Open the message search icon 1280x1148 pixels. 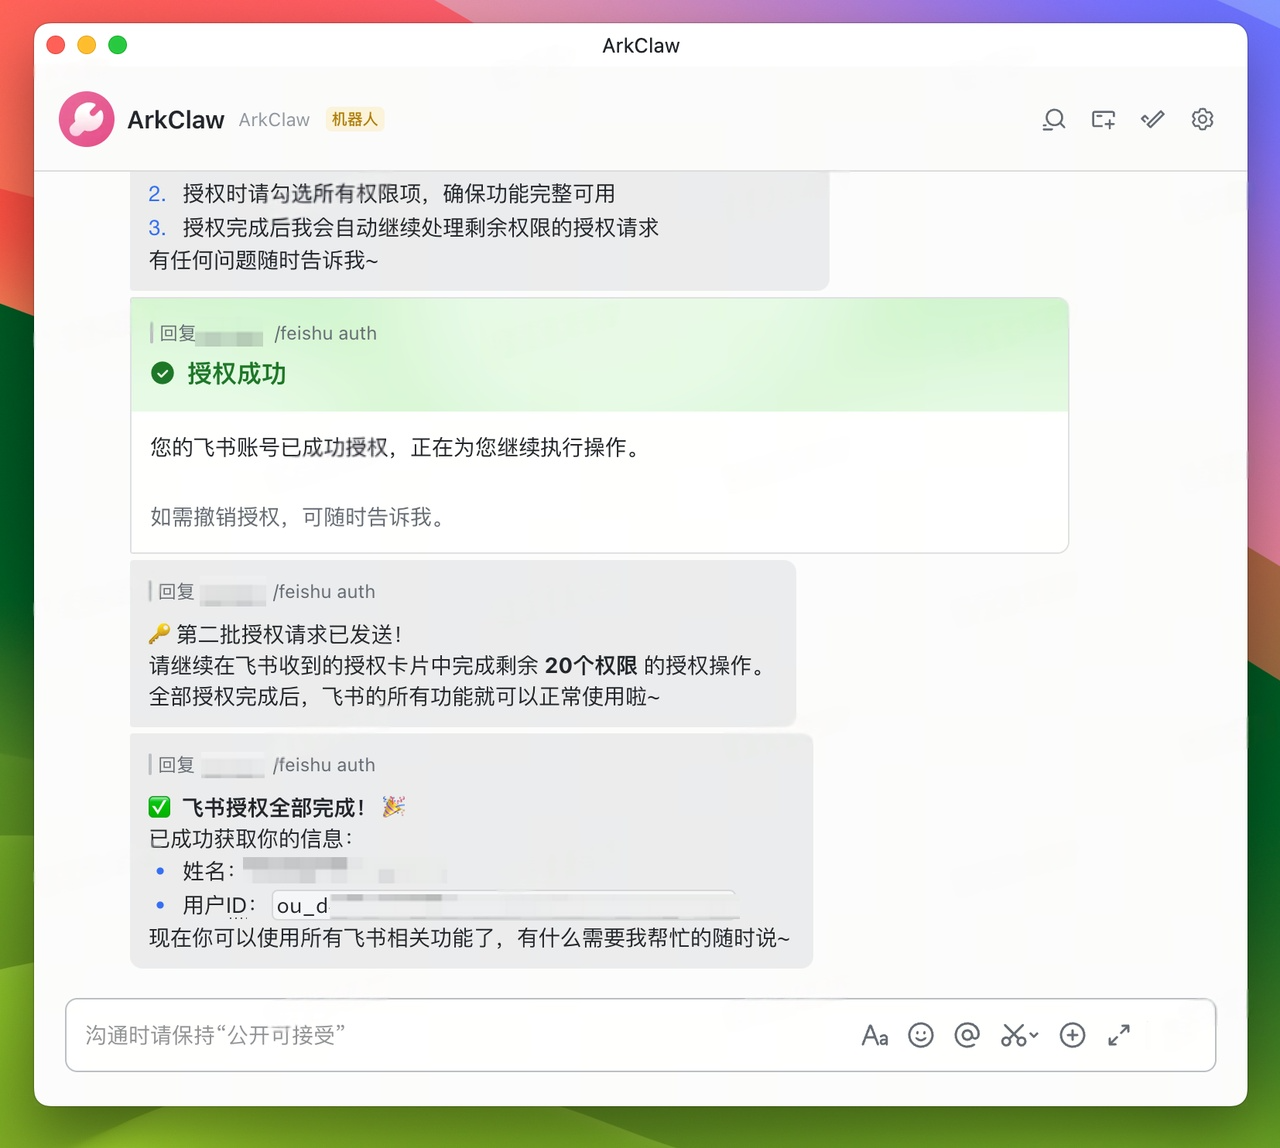tap(1053, 119)
